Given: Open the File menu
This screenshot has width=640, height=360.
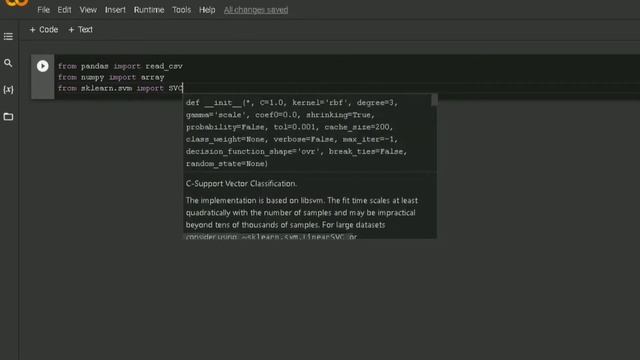Looking at the screenshot, I should coord(43,10).
